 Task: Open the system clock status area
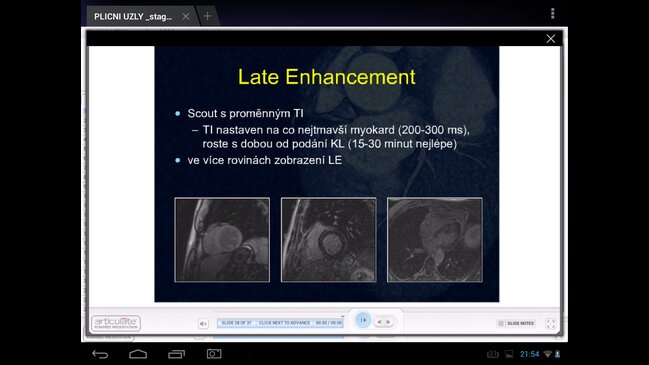[x=529, y=354]
